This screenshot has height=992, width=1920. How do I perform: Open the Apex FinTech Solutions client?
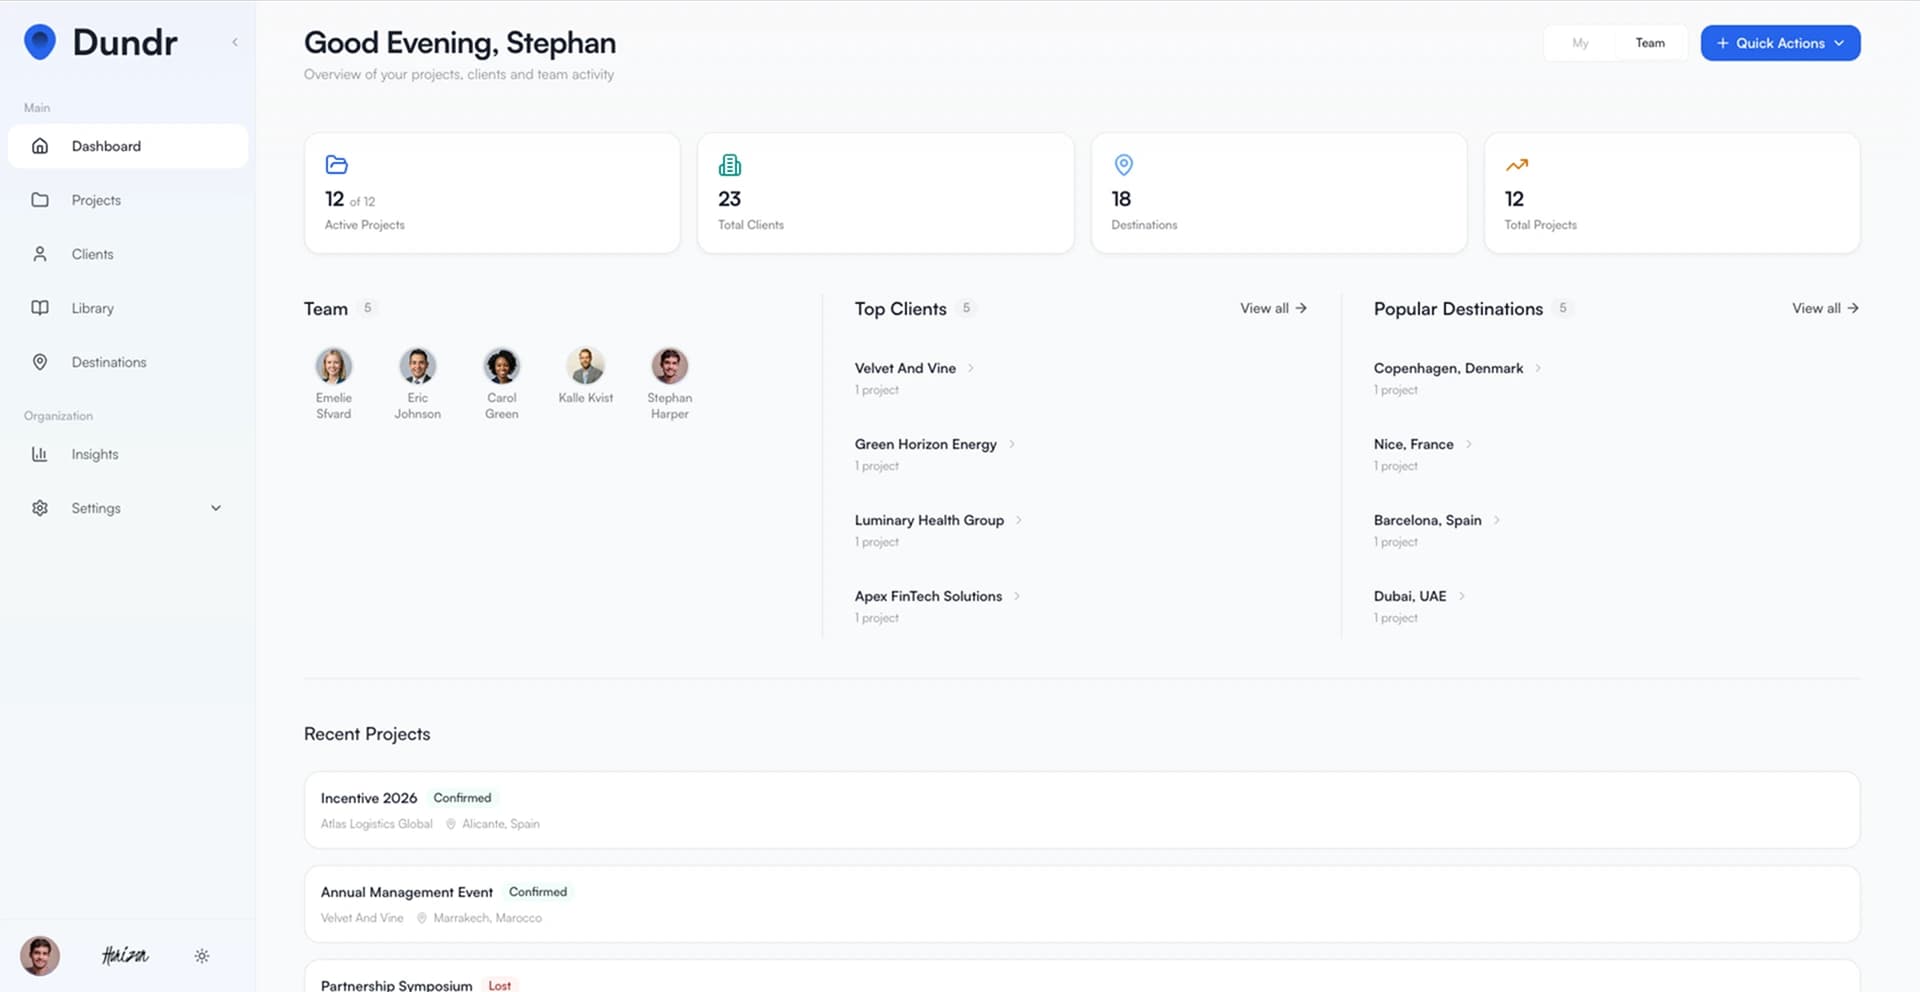pyautogui.click(x=928, y=596)
